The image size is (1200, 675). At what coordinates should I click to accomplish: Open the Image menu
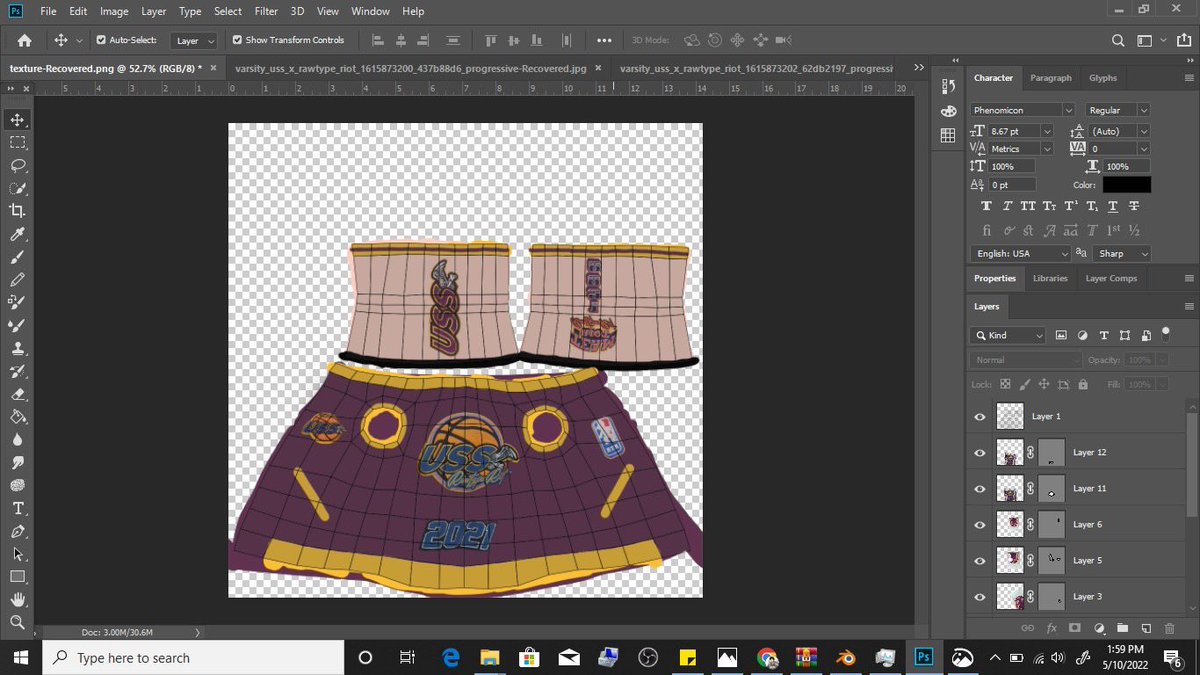tap(114, 11)
